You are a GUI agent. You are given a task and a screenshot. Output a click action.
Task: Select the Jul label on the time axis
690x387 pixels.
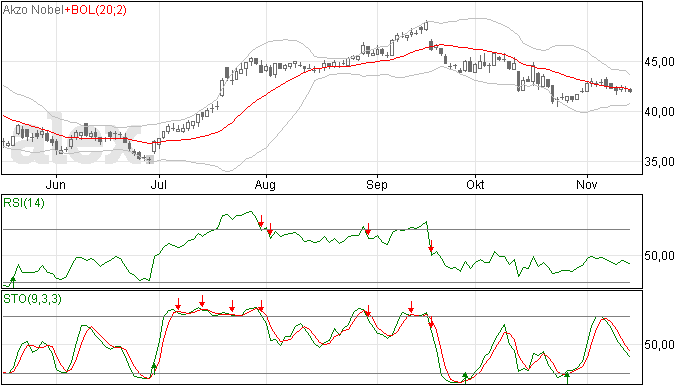[x=158, y=185]
